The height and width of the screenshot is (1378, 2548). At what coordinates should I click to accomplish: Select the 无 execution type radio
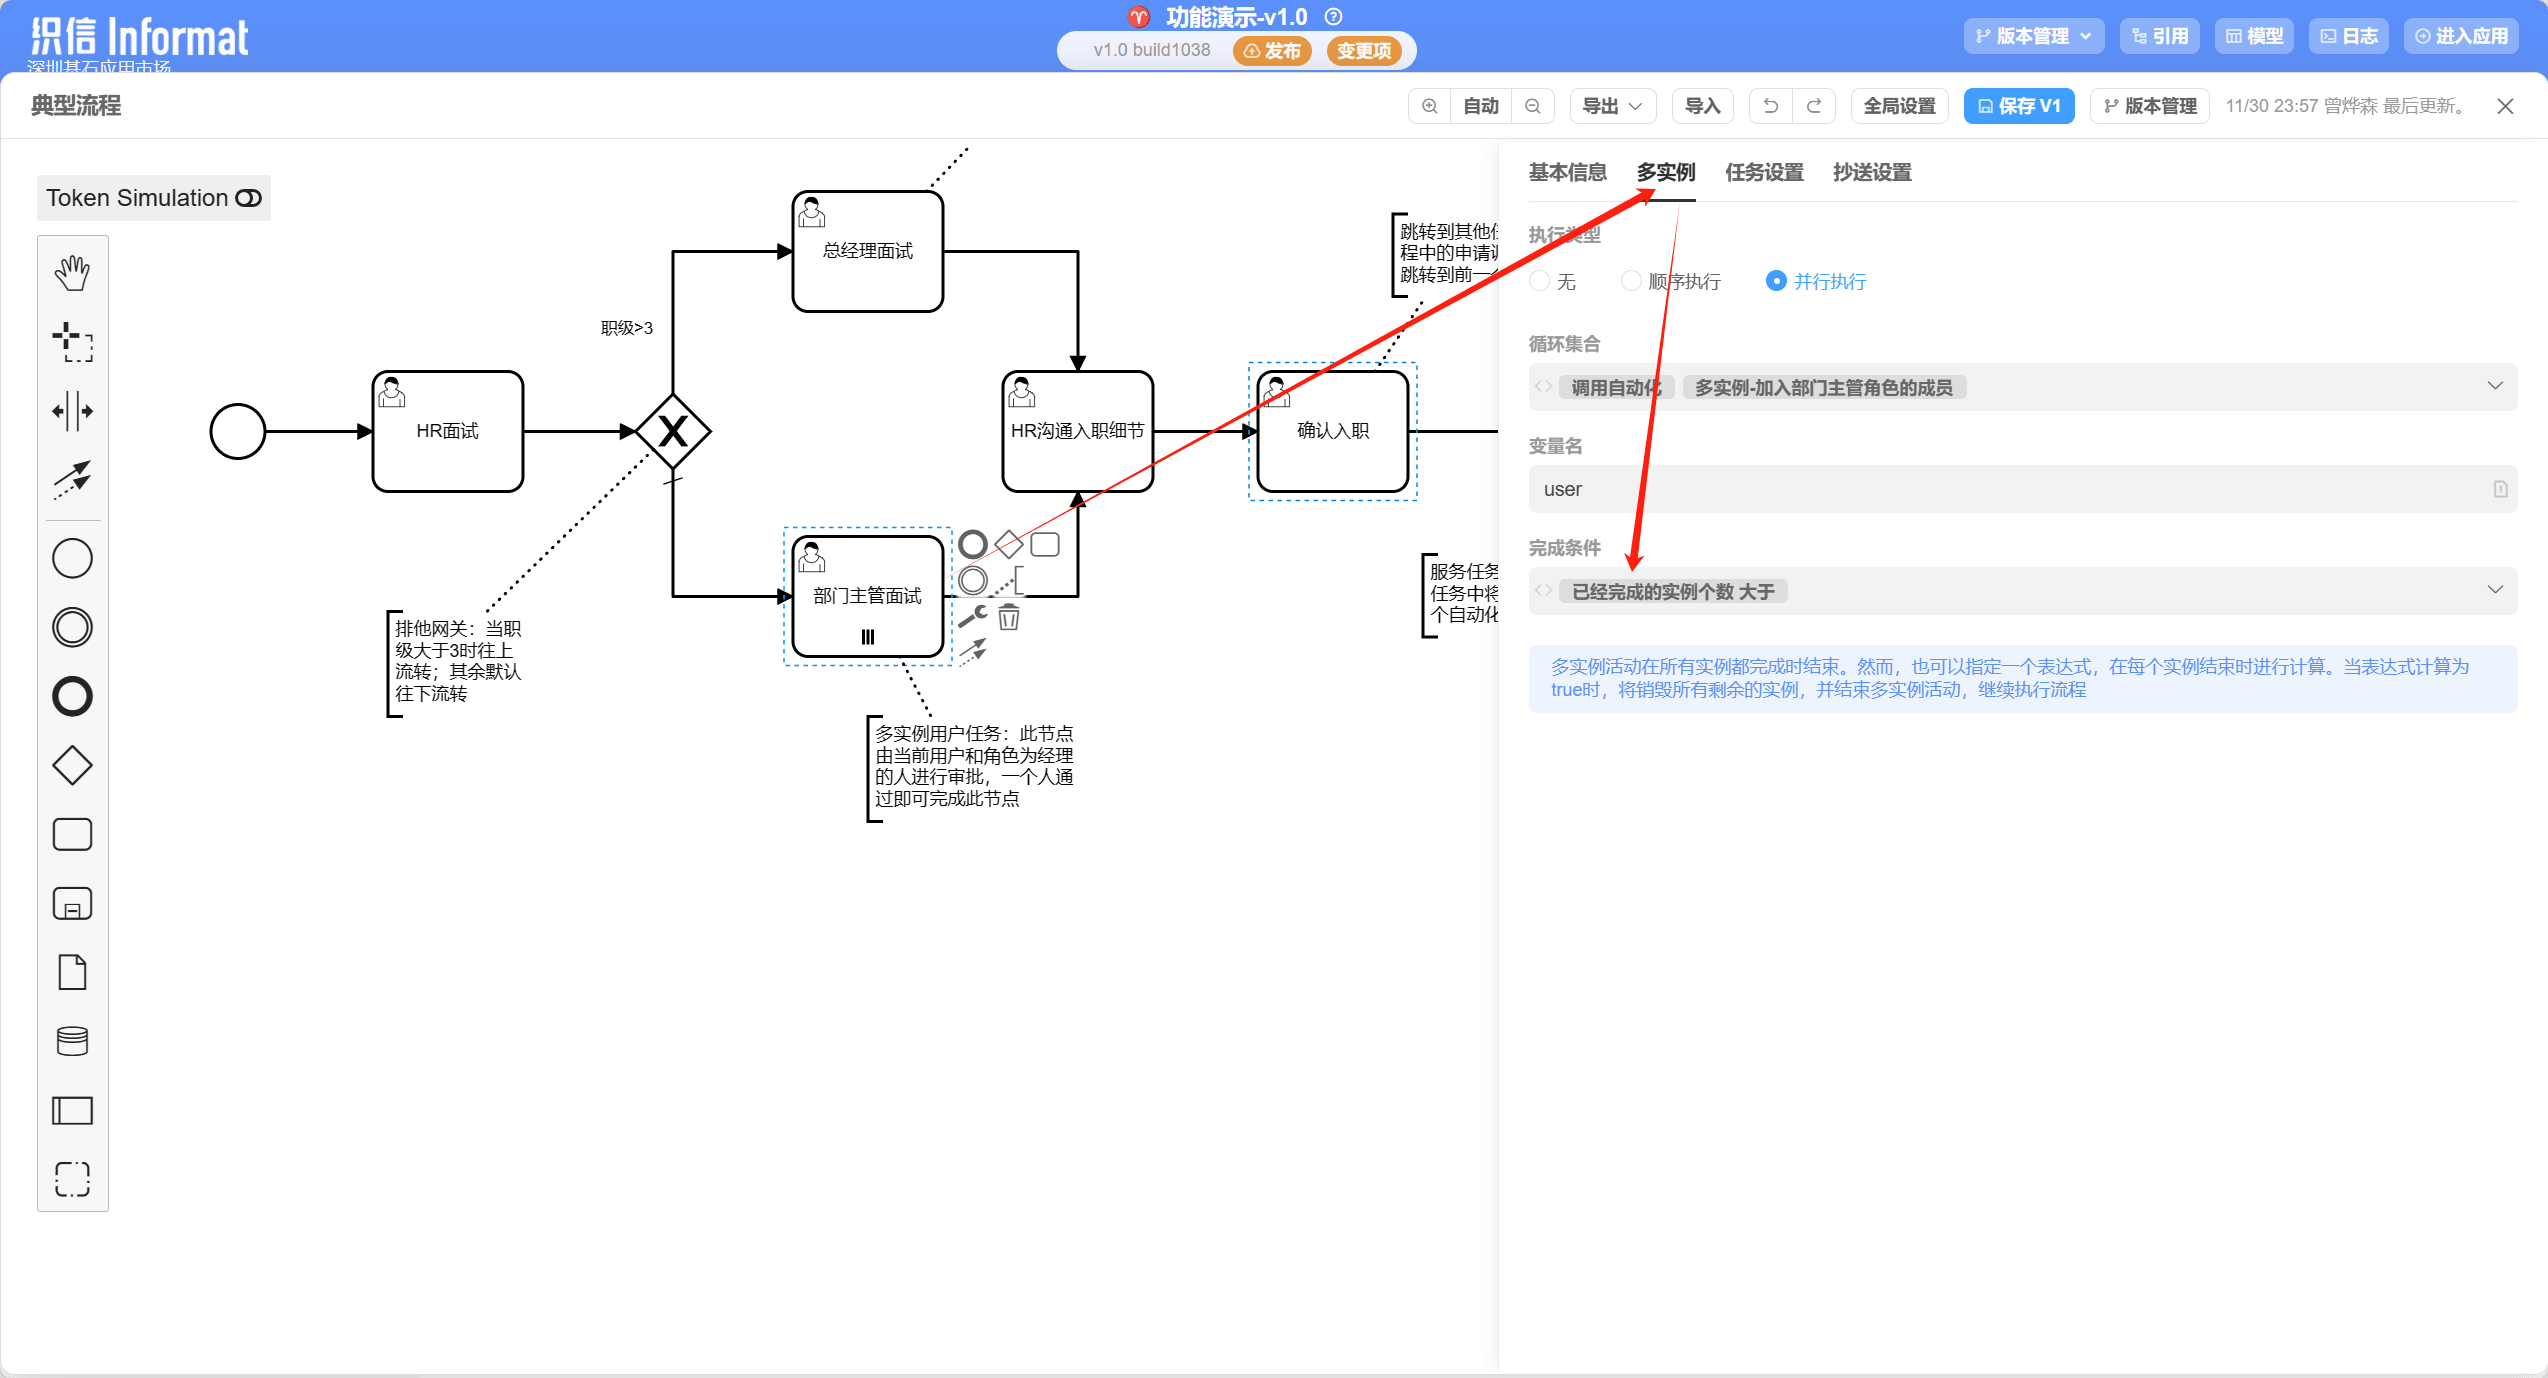(x=1540, y=281)
